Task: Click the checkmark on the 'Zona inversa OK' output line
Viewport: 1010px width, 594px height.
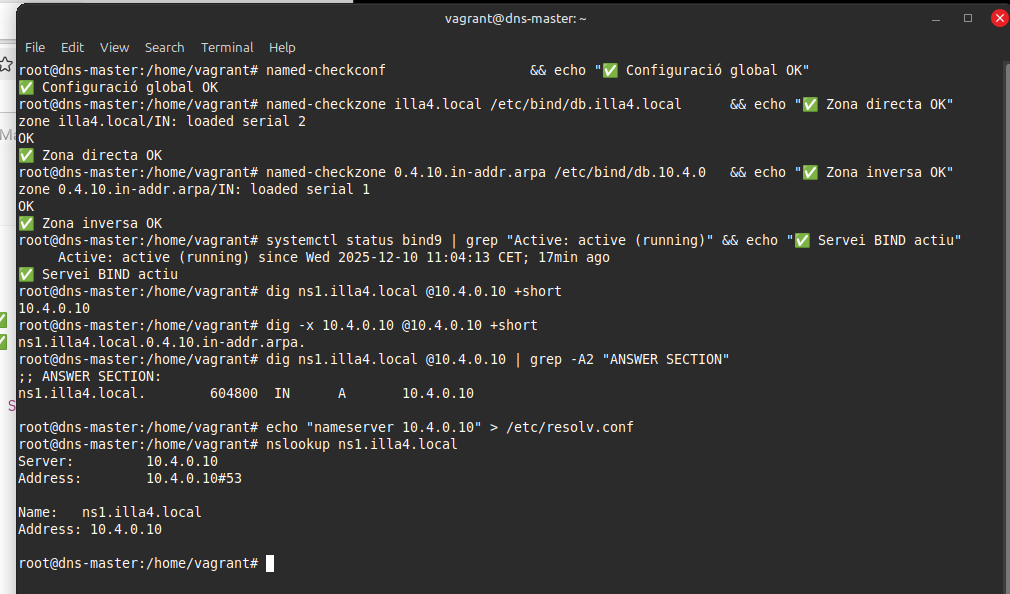Action: click(26, 224)
